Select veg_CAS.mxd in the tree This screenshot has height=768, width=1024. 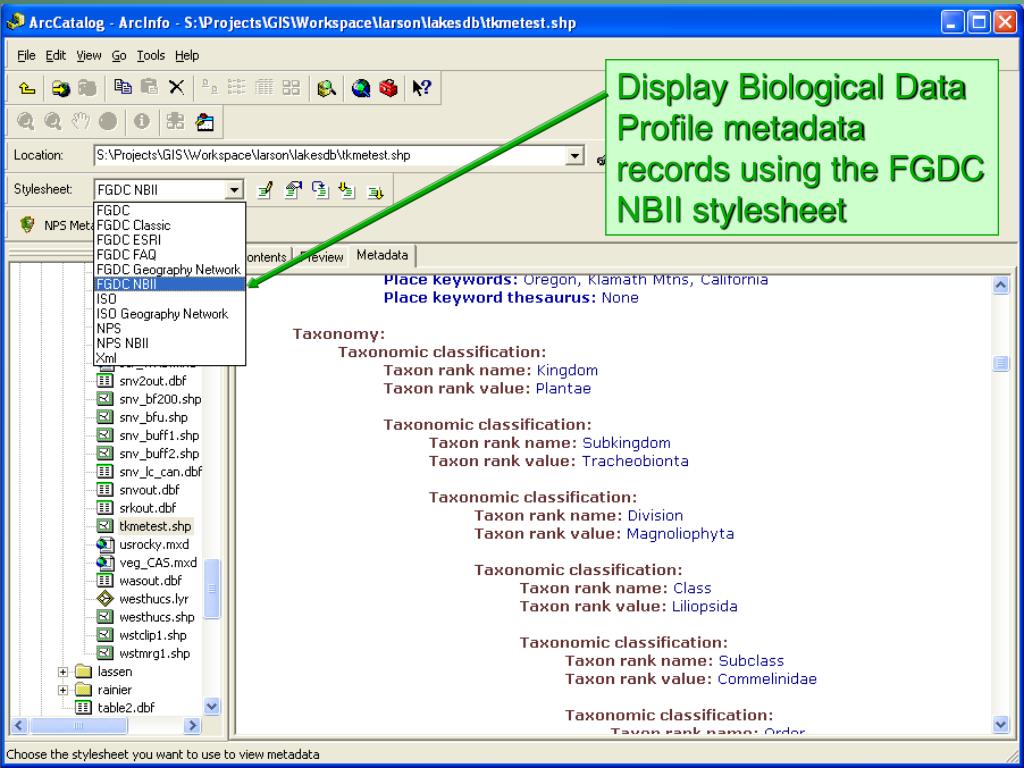158,562
